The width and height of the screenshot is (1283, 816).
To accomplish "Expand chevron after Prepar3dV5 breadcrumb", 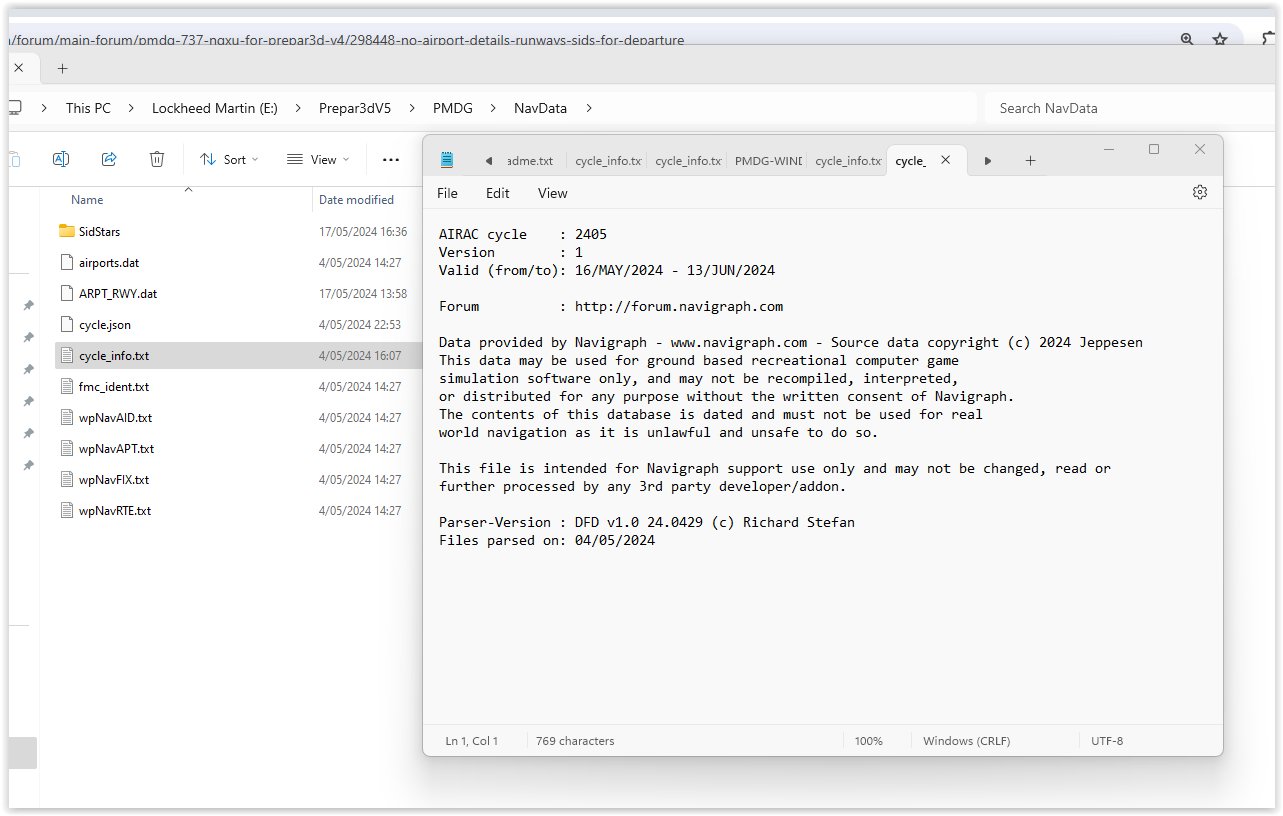I will point(411,108).
